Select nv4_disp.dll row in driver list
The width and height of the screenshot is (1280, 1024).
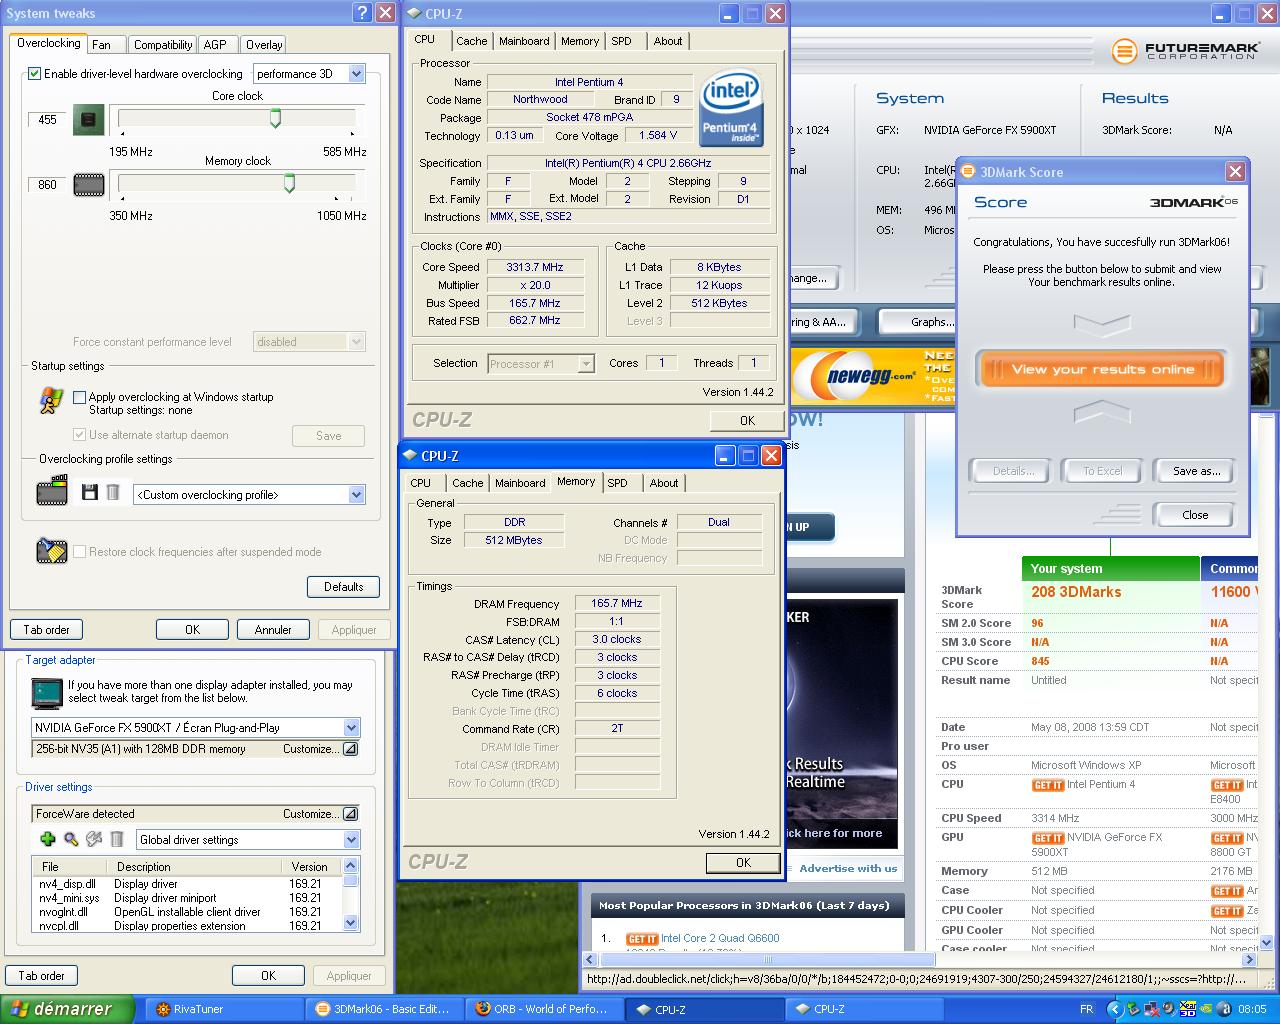(187, 884)
